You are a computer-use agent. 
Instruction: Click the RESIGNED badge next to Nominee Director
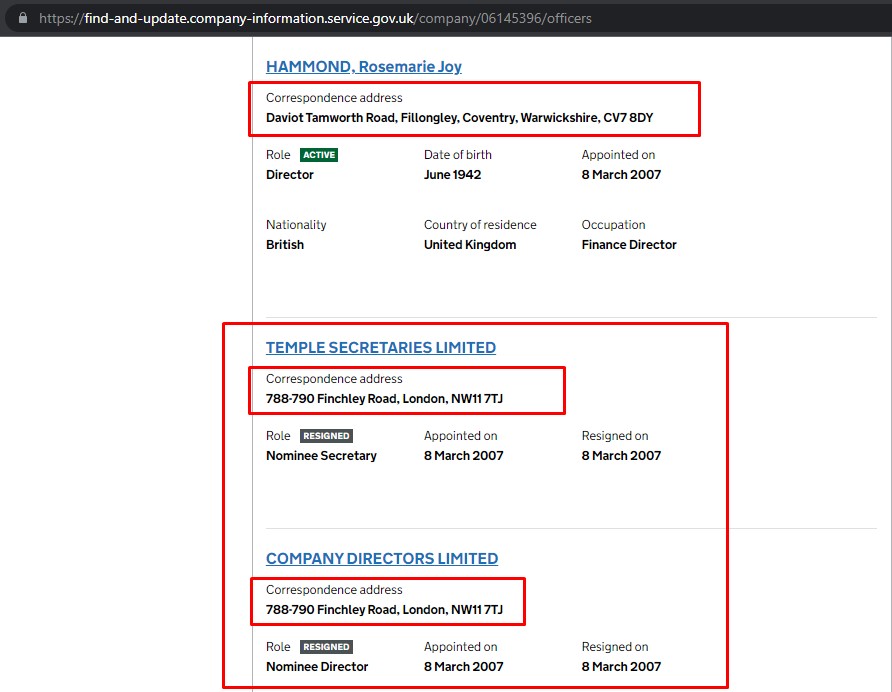tap(326, 647)
